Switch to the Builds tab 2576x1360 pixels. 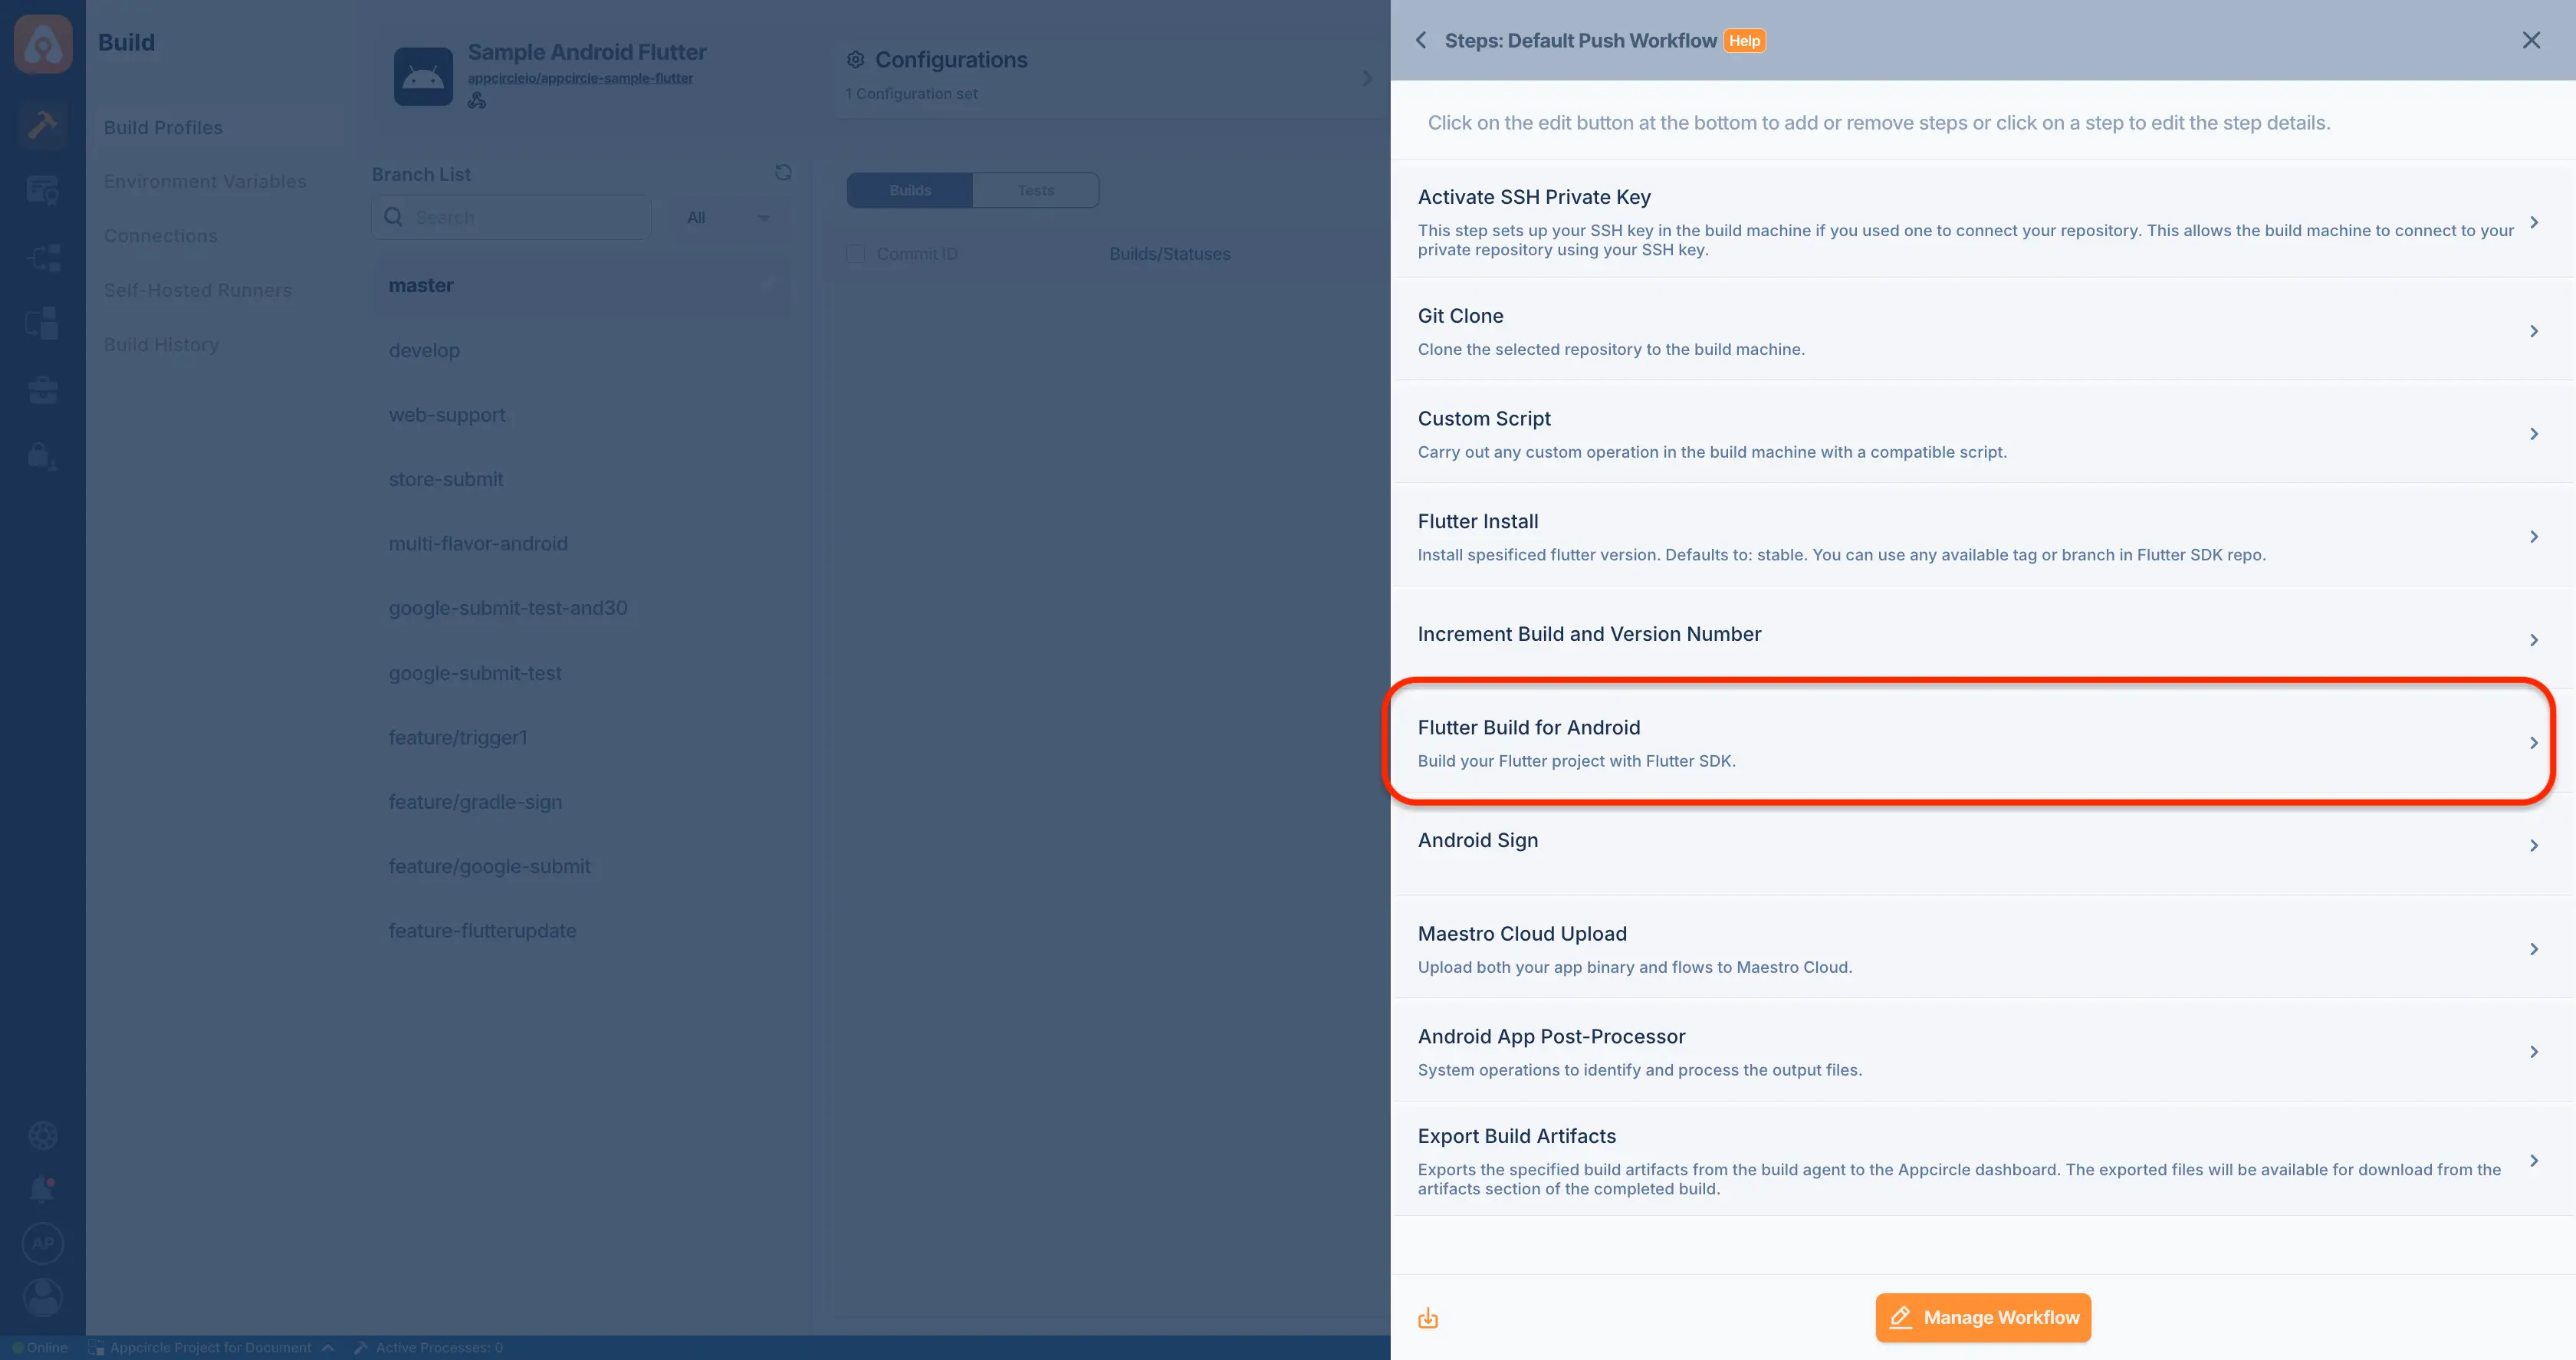910,190
